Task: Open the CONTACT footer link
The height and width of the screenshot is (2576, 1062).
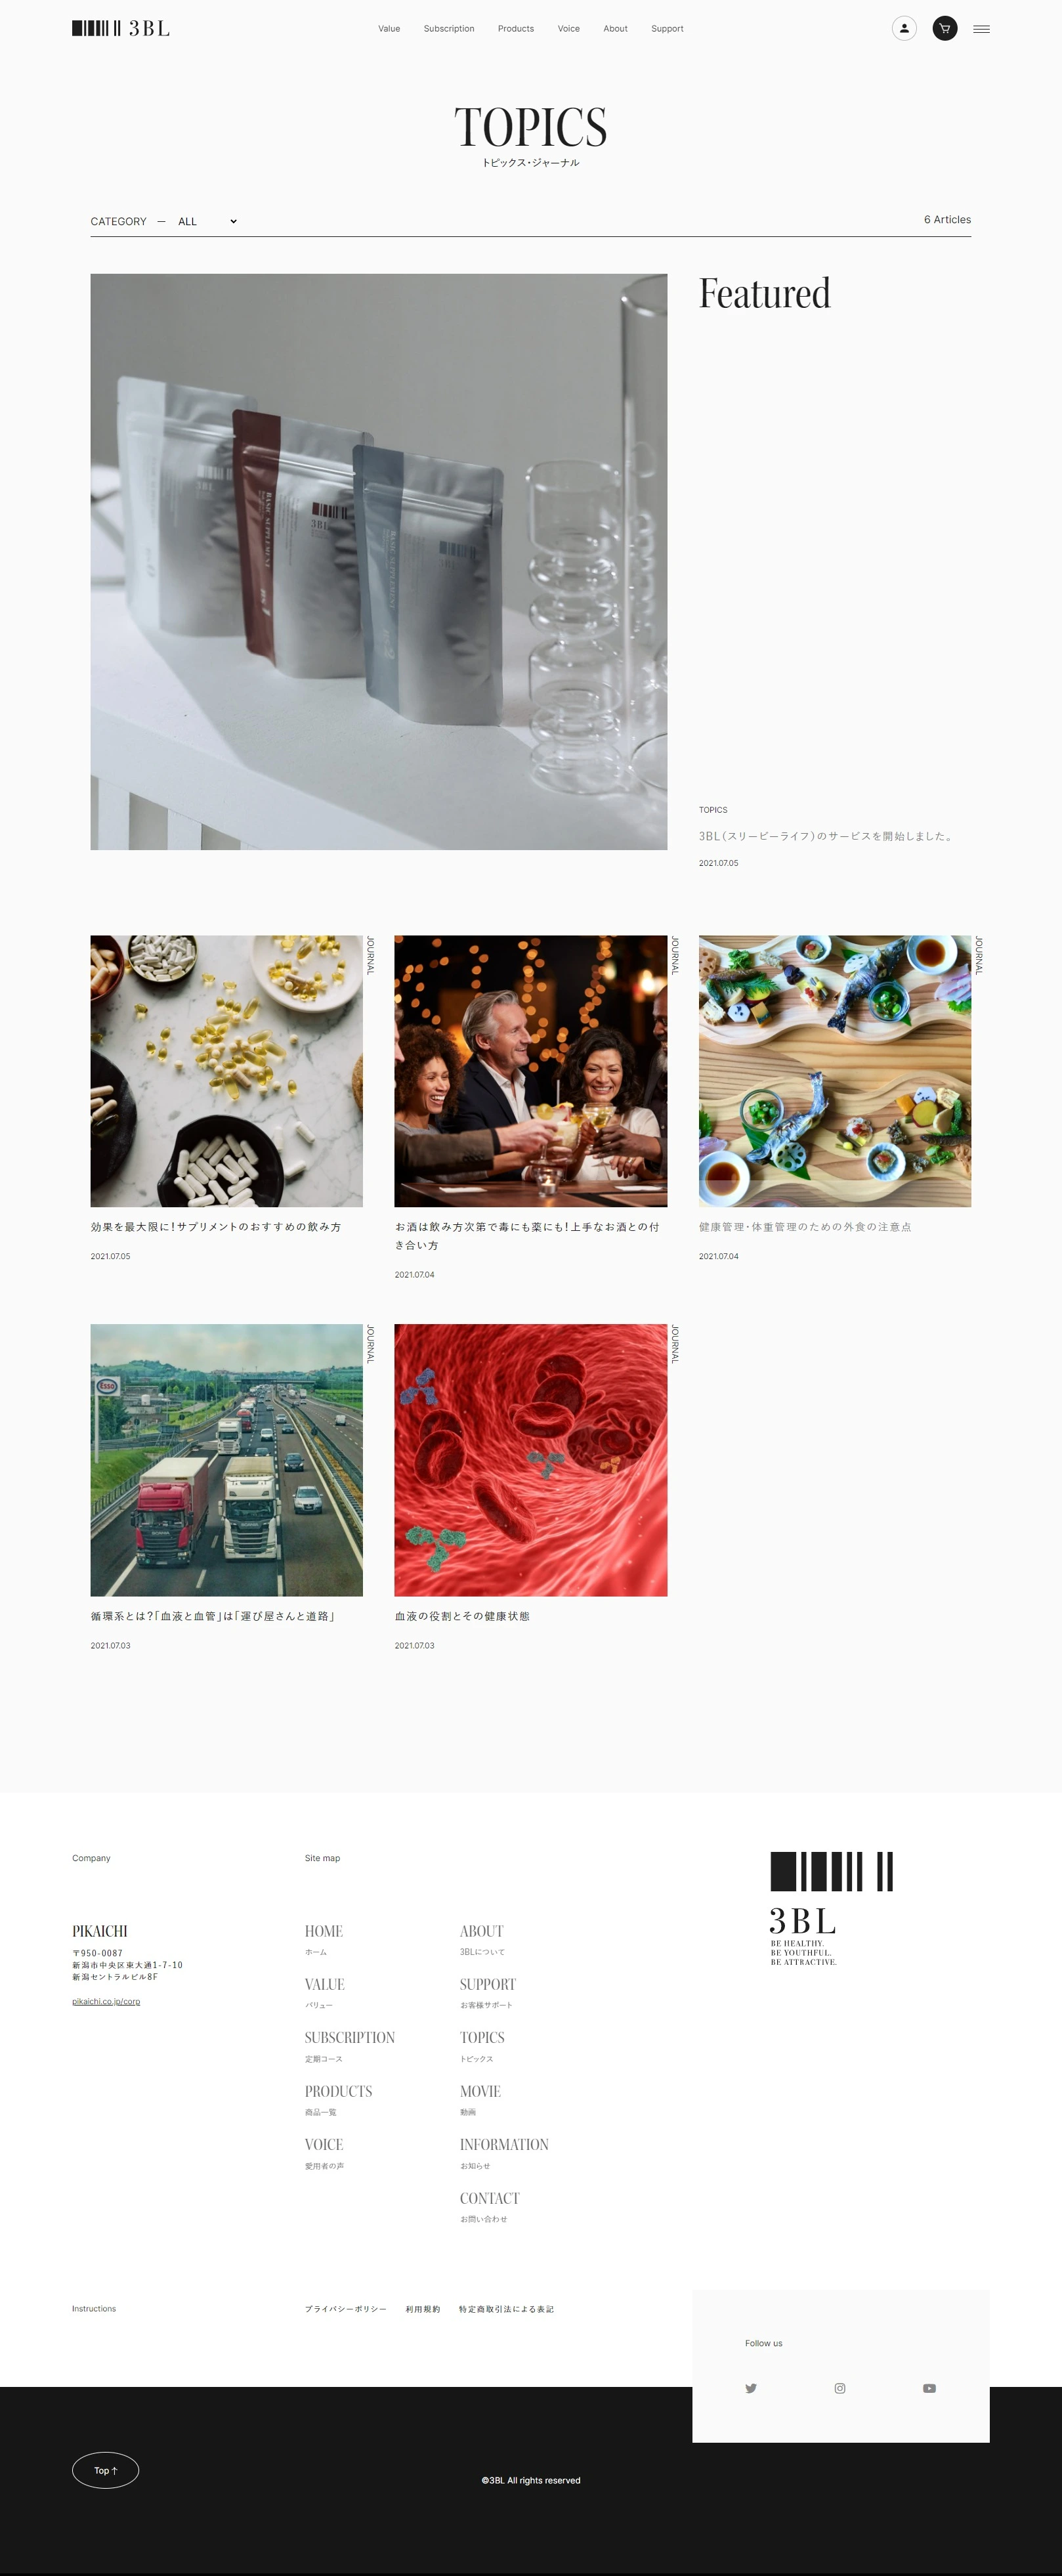Action: 490,2198
